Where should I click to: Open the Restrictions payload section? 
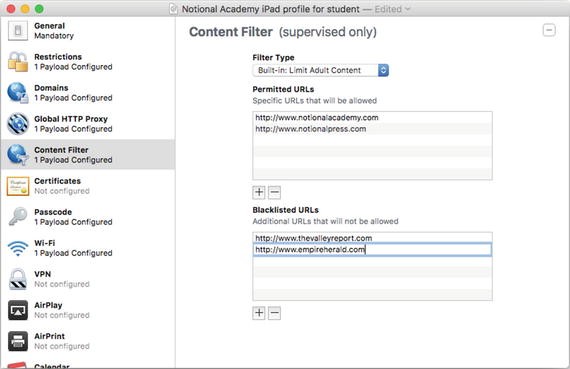click(x=88, y=61)
